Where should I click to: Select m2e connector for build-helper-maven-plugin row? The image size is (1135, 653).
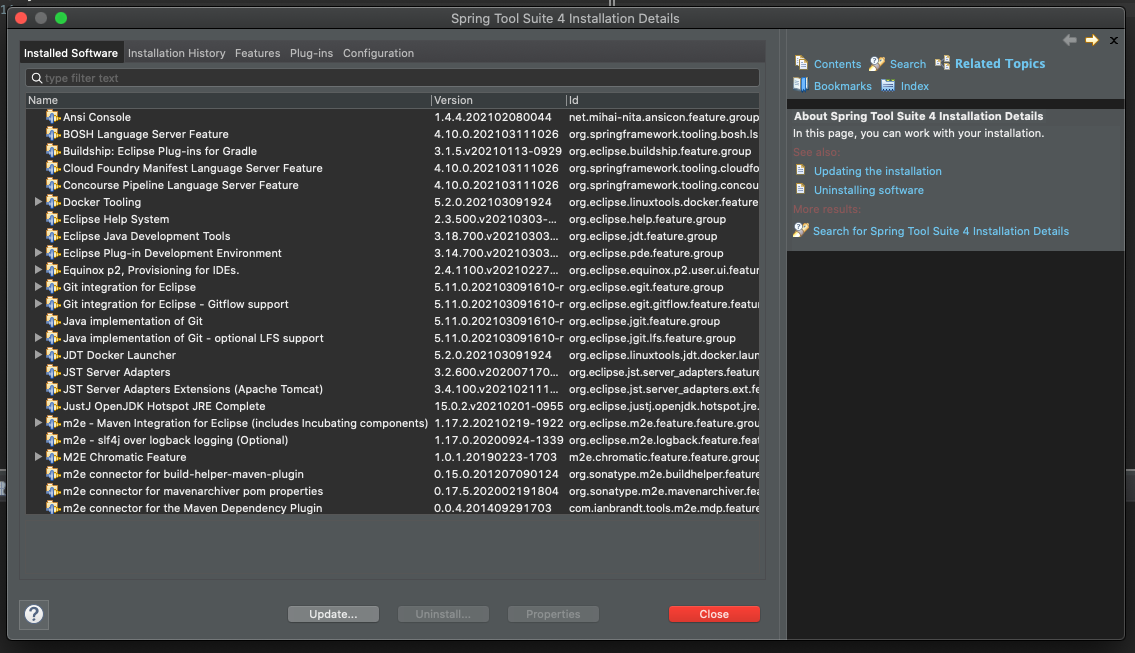tap(392, 474)
